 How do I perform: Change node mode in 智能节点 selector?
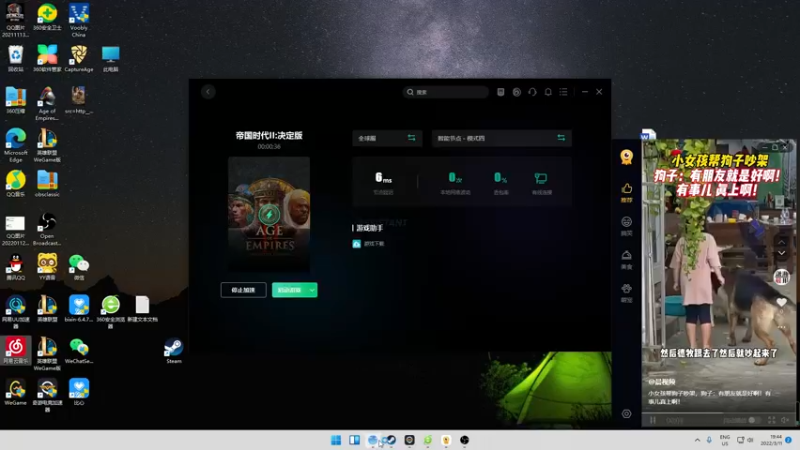(x=502, y=138)
